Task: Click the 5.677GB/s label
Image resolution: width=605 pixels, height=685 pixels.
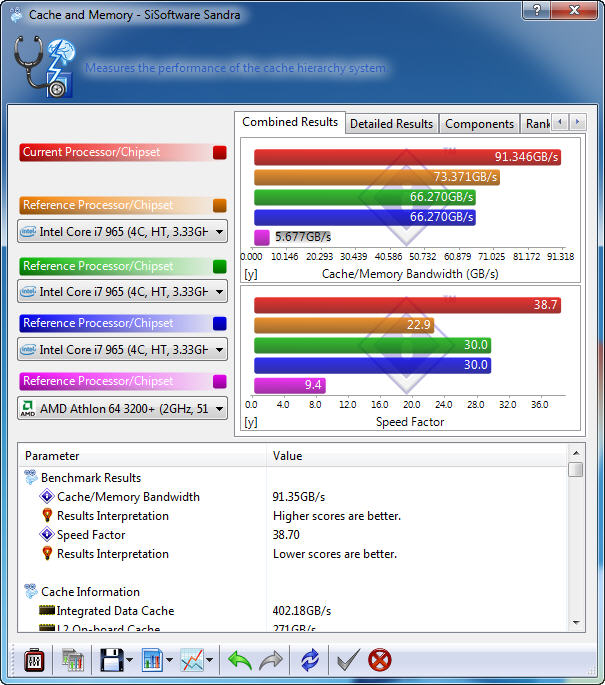Action: coord(303,237)
